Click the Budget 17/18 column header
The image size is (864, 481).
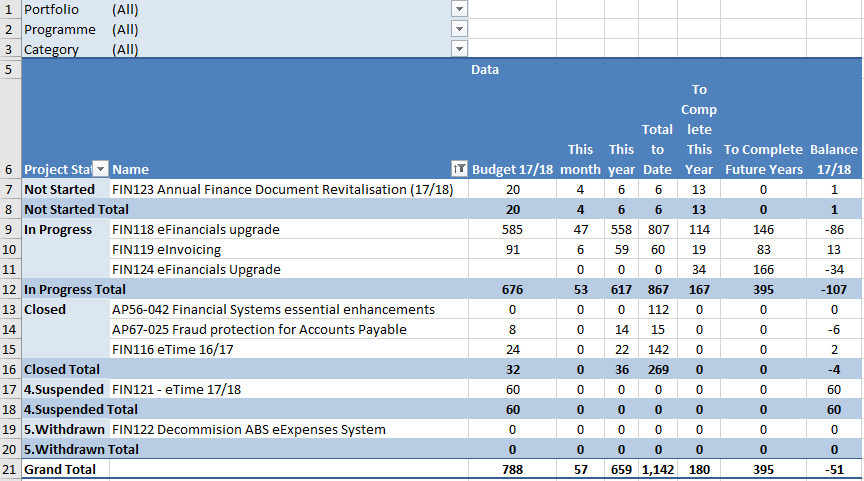(x=512, y=169)
